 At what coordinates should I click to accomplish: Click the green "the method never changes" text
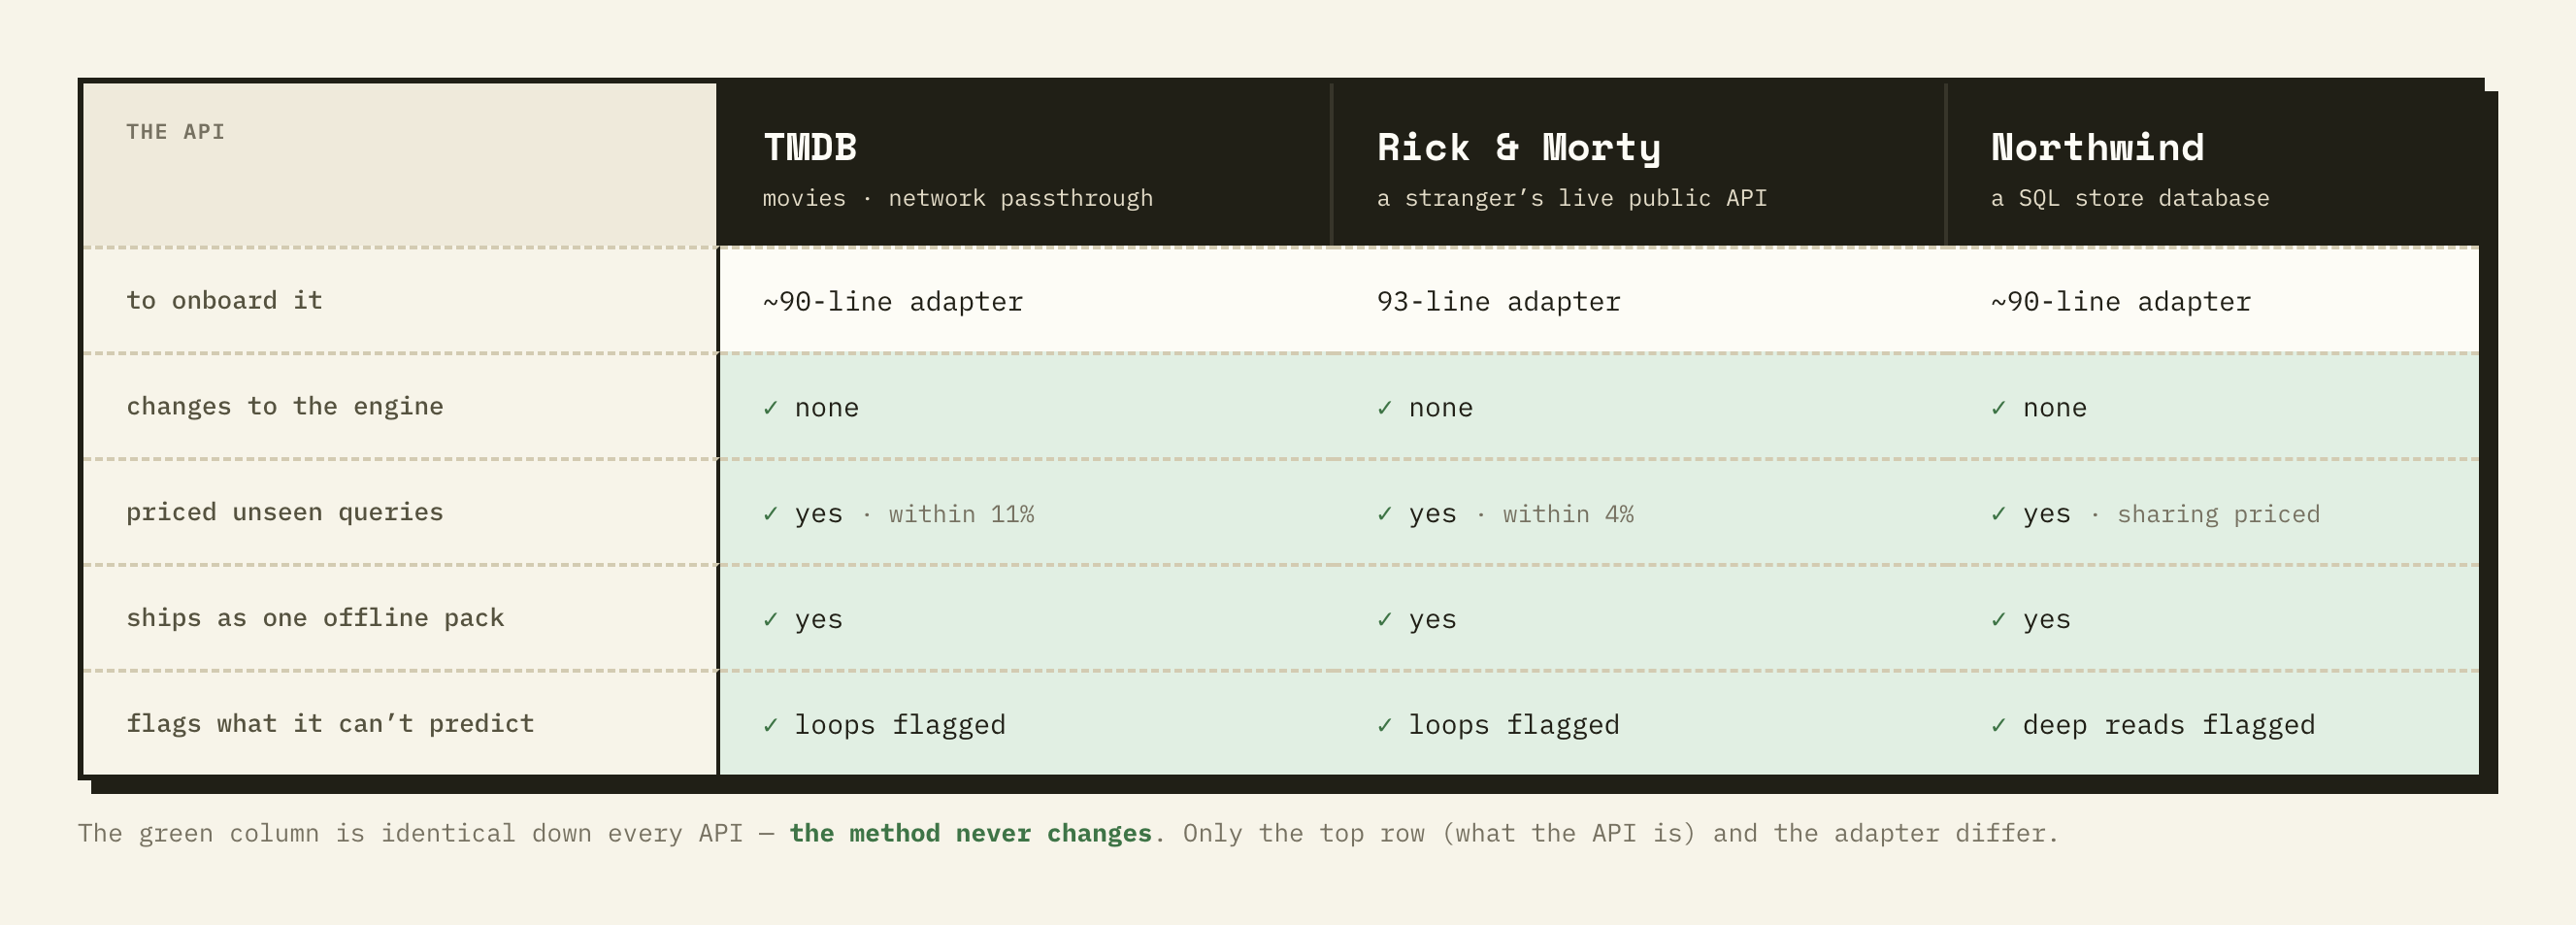pos(970,833)
